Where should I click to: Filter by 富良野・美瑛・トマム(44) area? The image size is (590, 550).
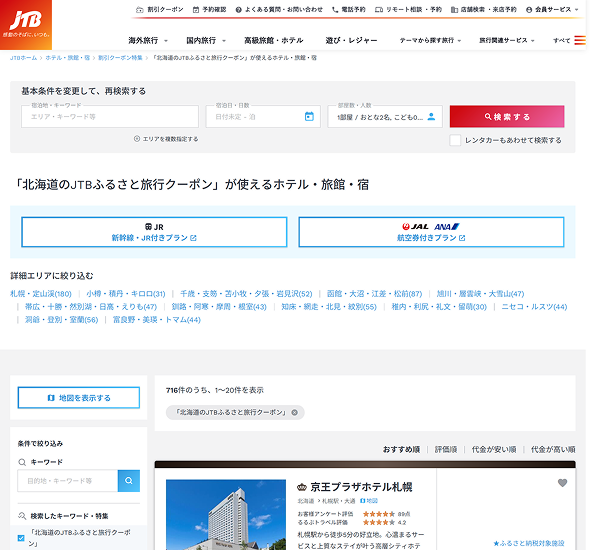pyautogui.click(x=157, y=320)
